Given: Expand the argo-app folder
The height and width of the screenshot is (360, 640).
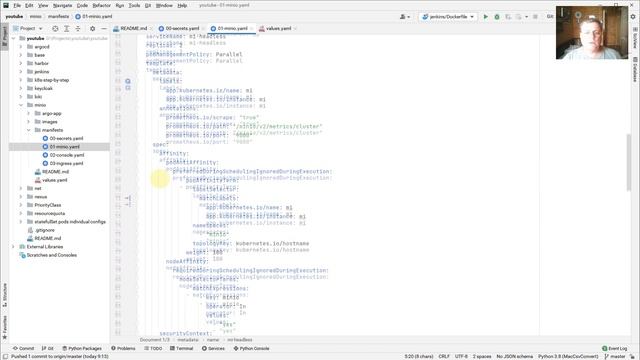Looking at the screenshot, I should (29, 113).
